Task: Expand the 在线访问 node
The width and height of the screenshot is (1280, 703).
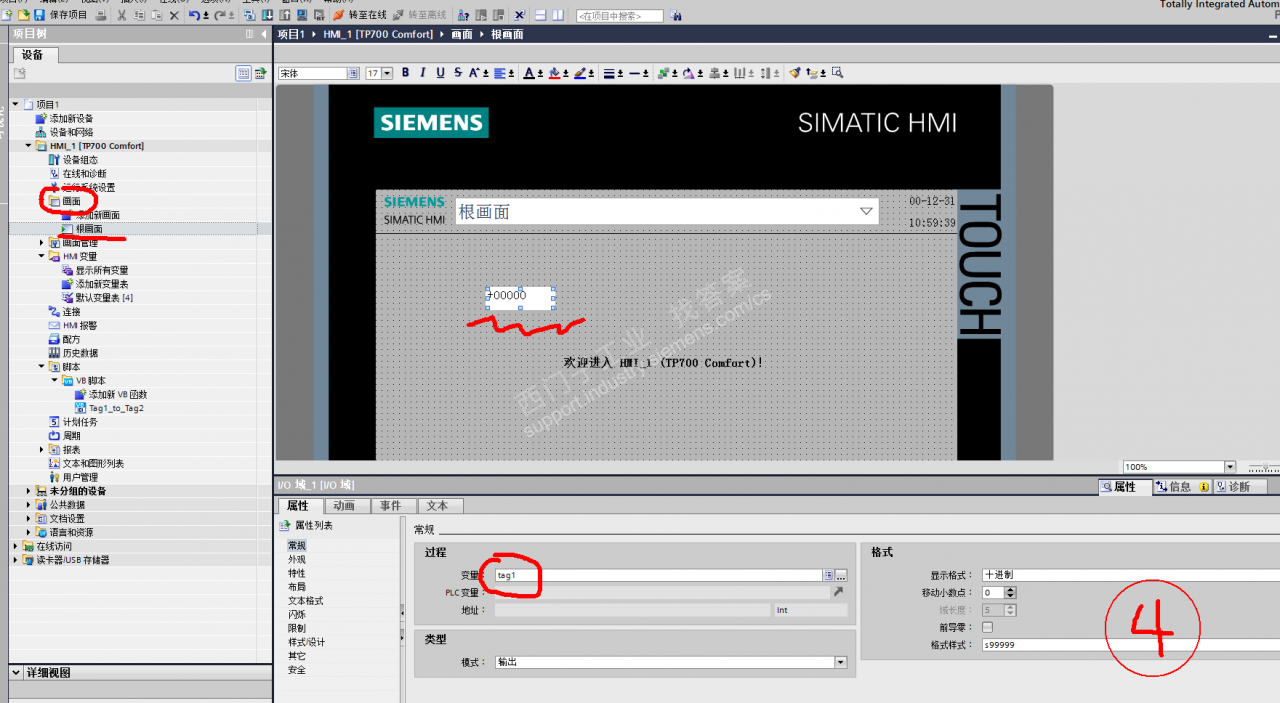Action: [x=16, y=547]
